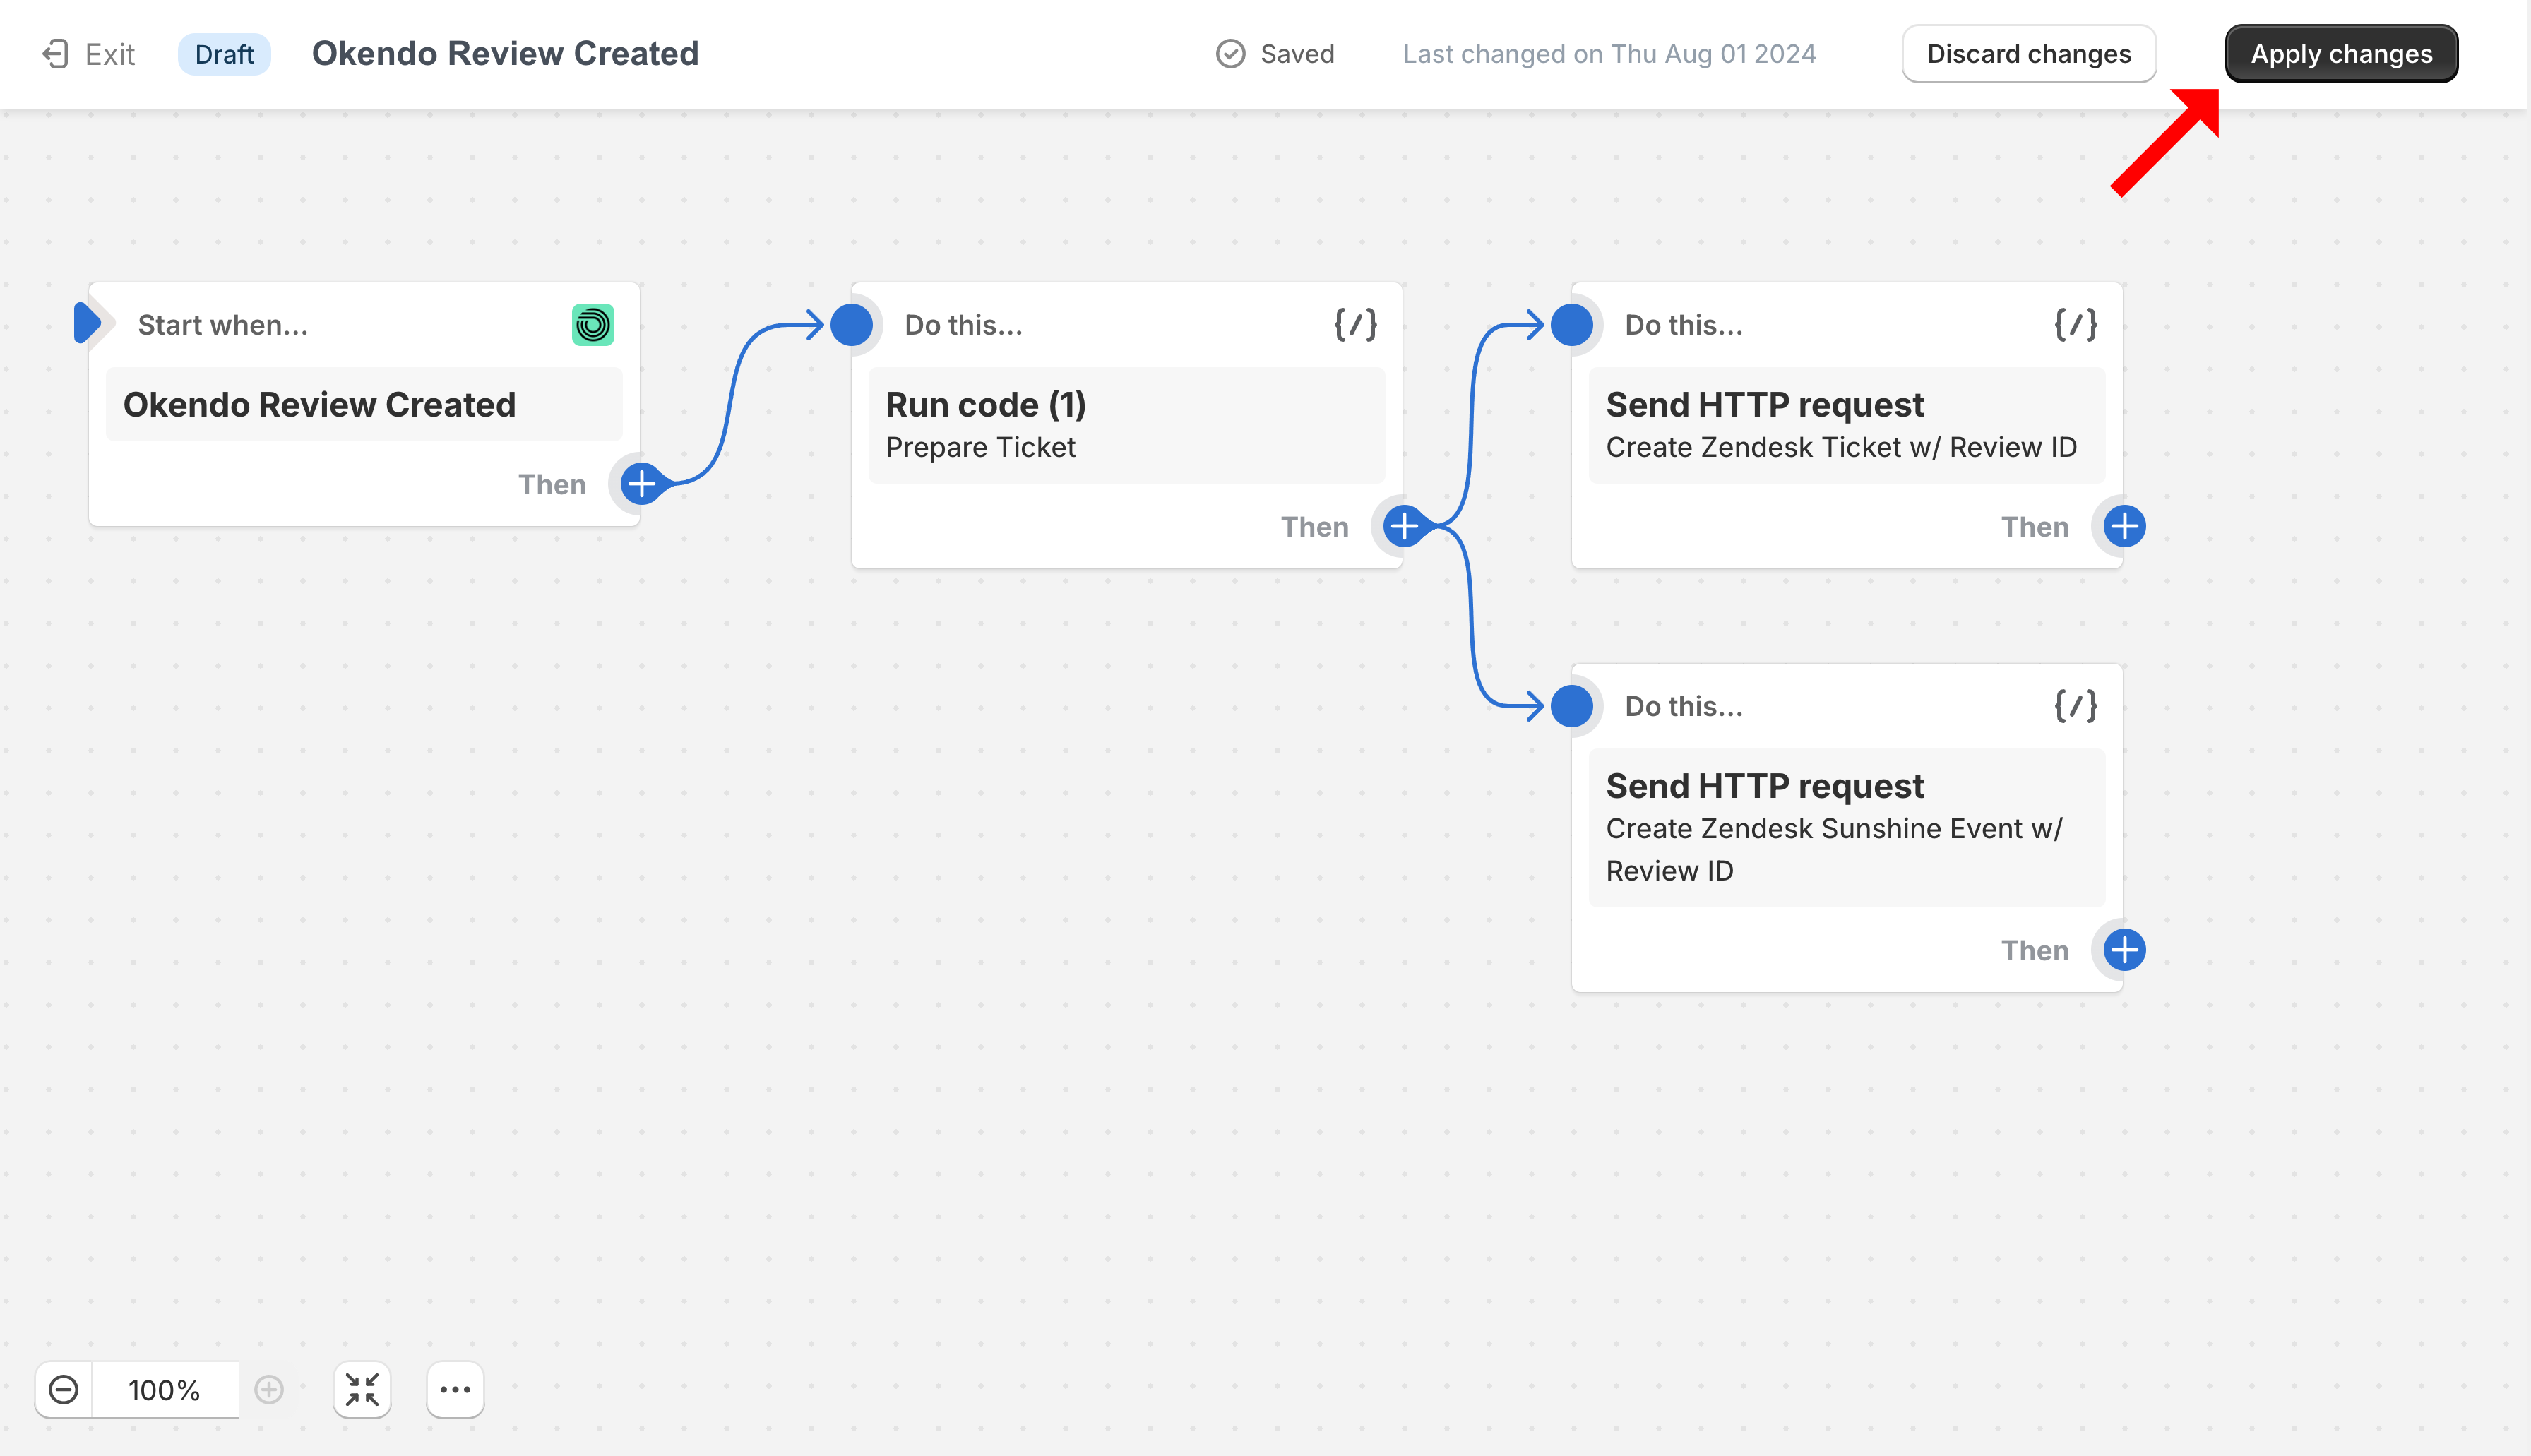Click code icon on Run code card
The width and height of the screenshot is (2531, 1456).
coord(1355,325)
